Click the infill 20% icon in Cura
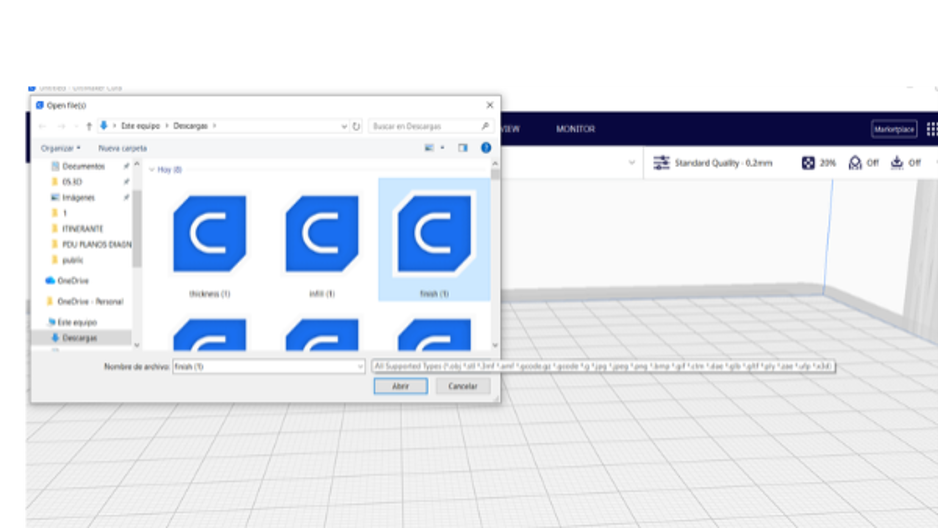Image resolution: width=938 pixels, height=528 pixels. click(x=808, y=163)
